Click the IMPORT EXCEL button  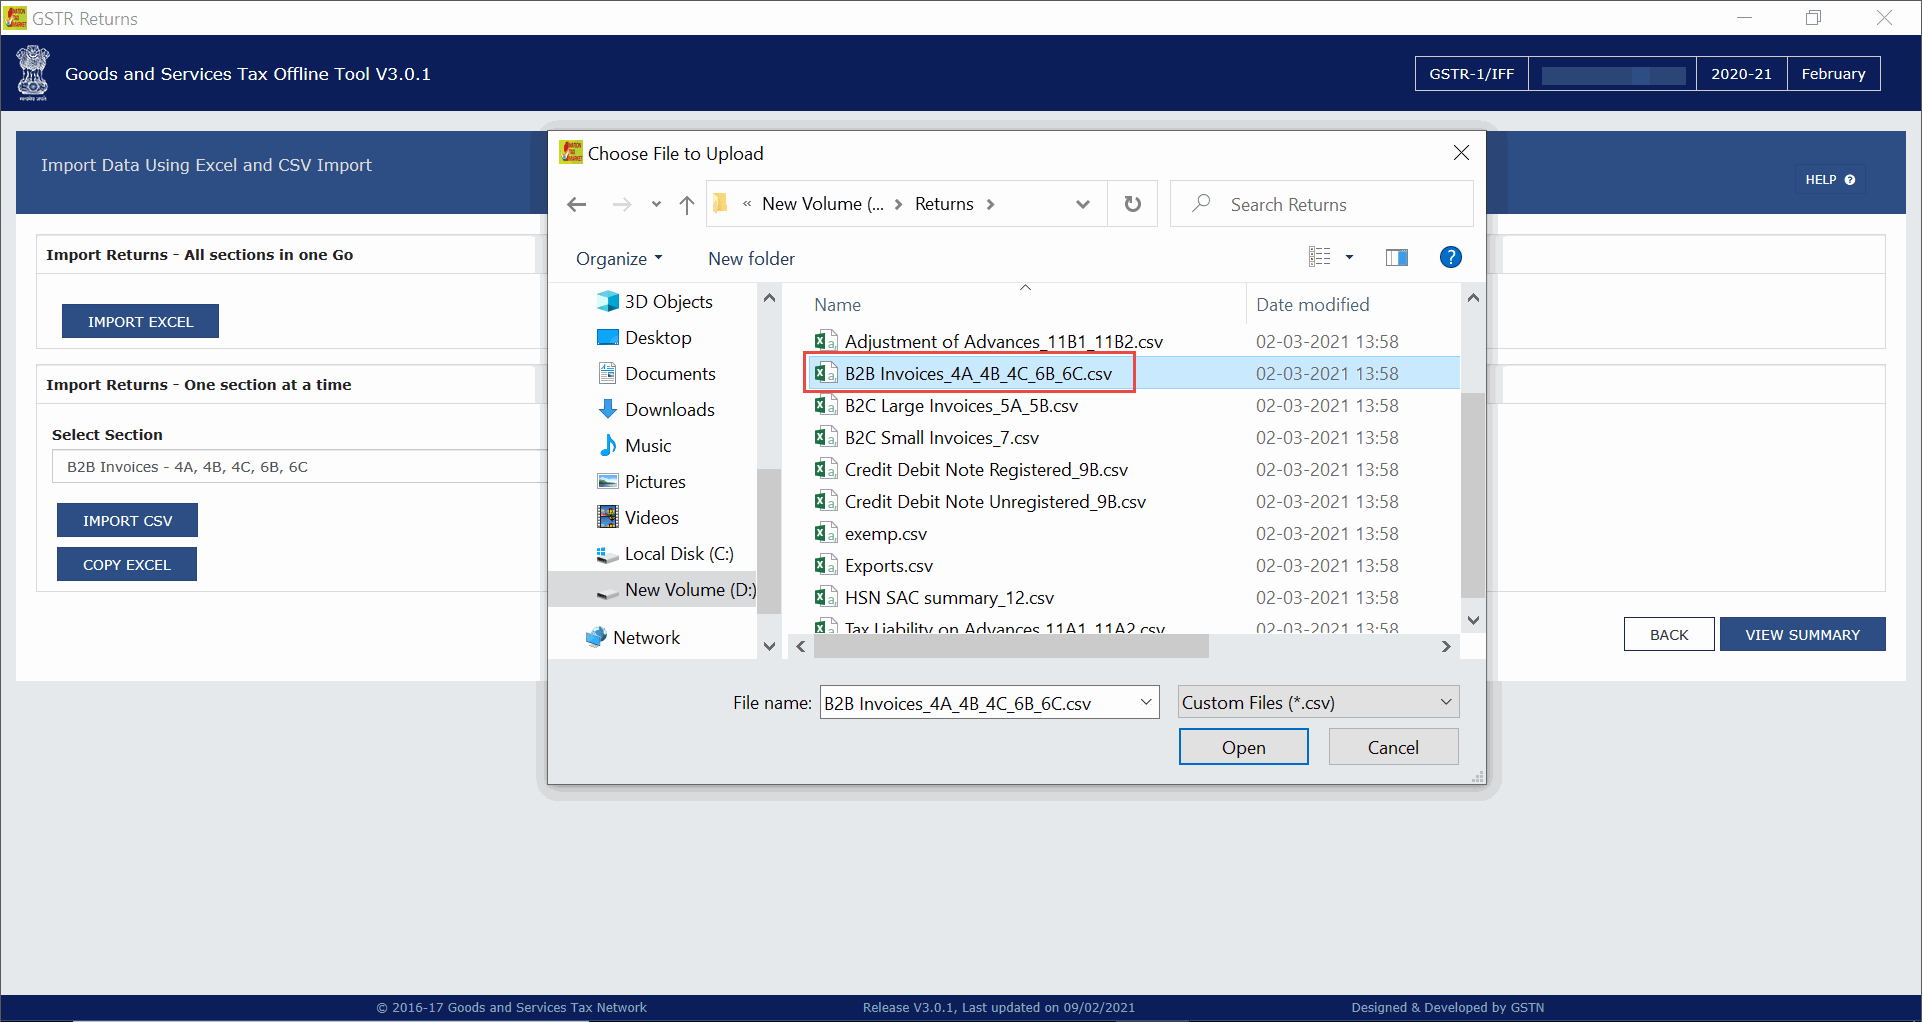click(140, 321)
